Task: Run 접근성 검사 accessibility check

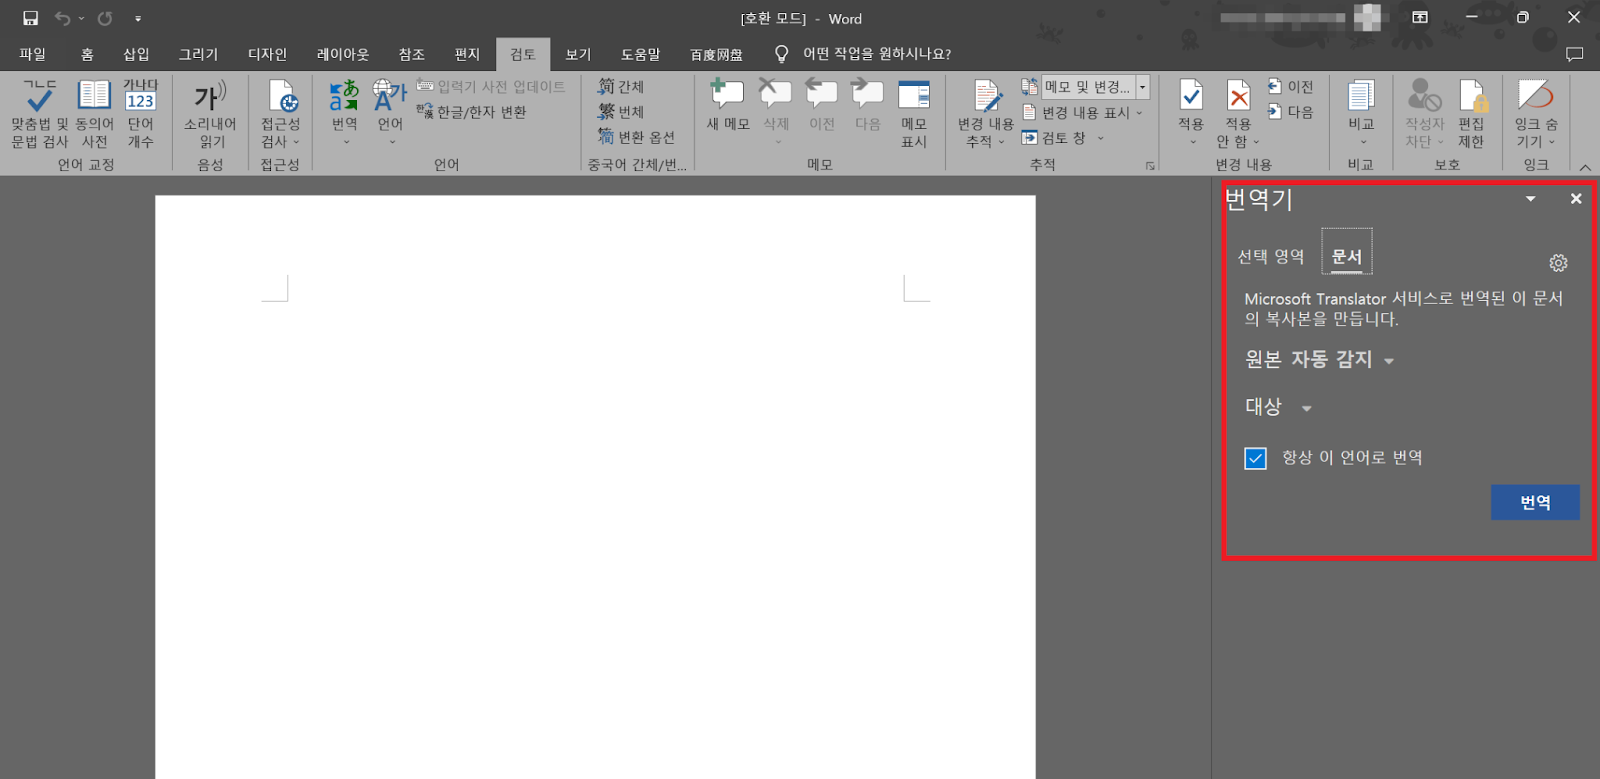Action: coord(280,115)
